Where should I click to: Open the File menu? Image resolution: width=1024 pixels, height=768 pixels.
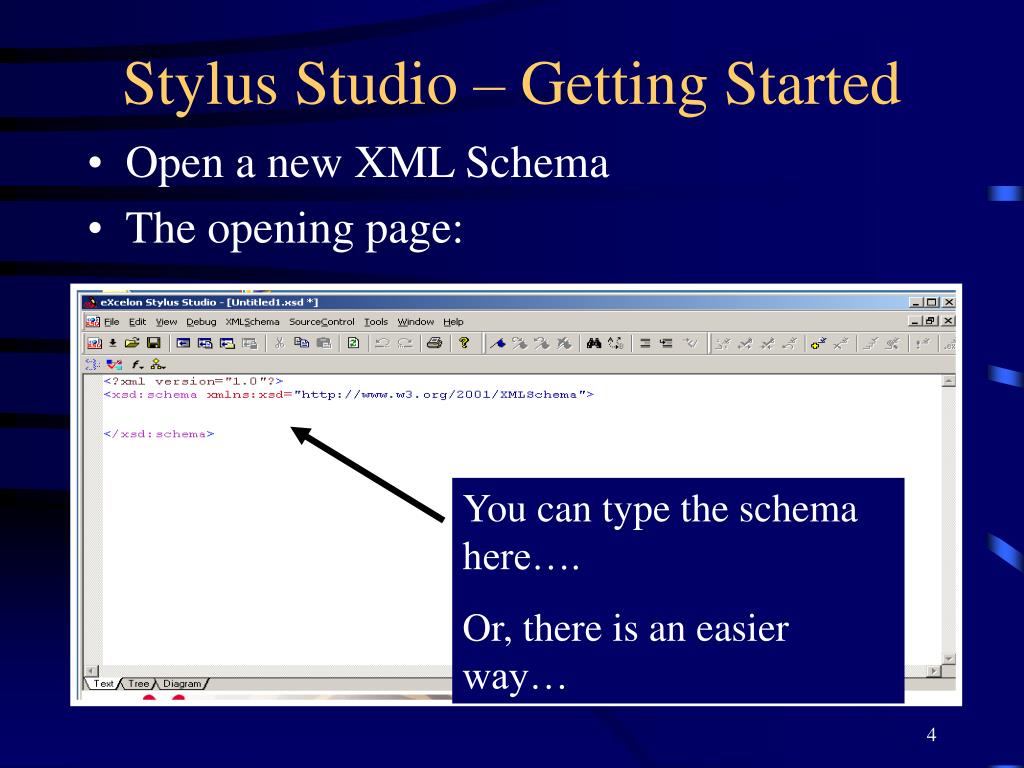tap(112, 322)
